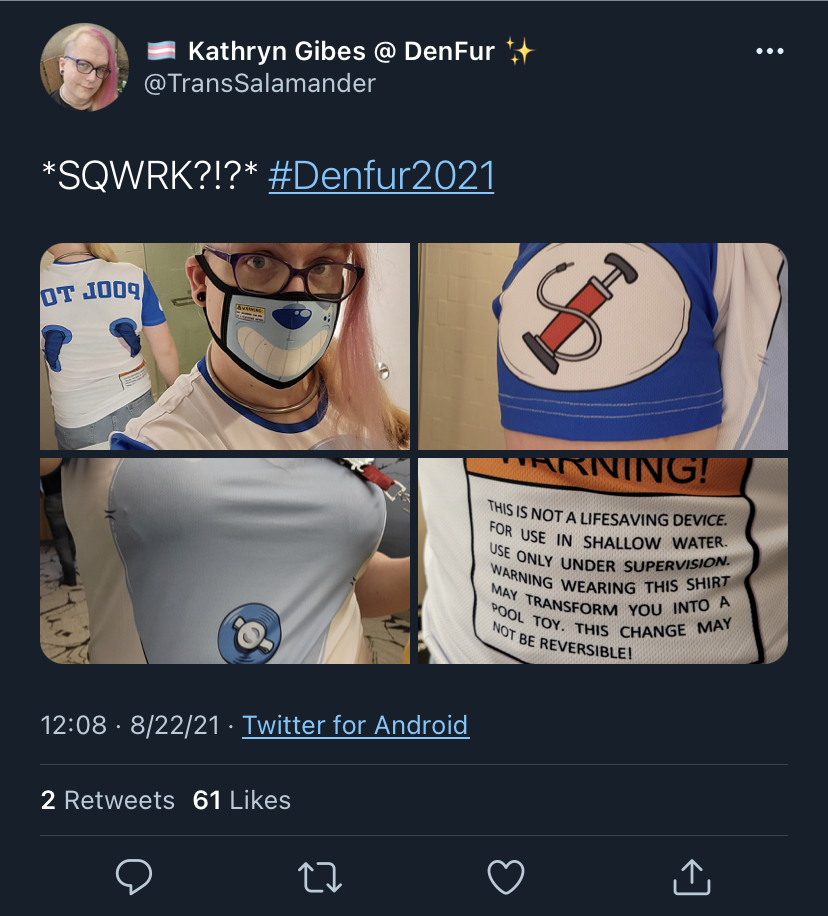Open the WARNING label photo
The height and width of the screenshot is (916, 828).
603,561
